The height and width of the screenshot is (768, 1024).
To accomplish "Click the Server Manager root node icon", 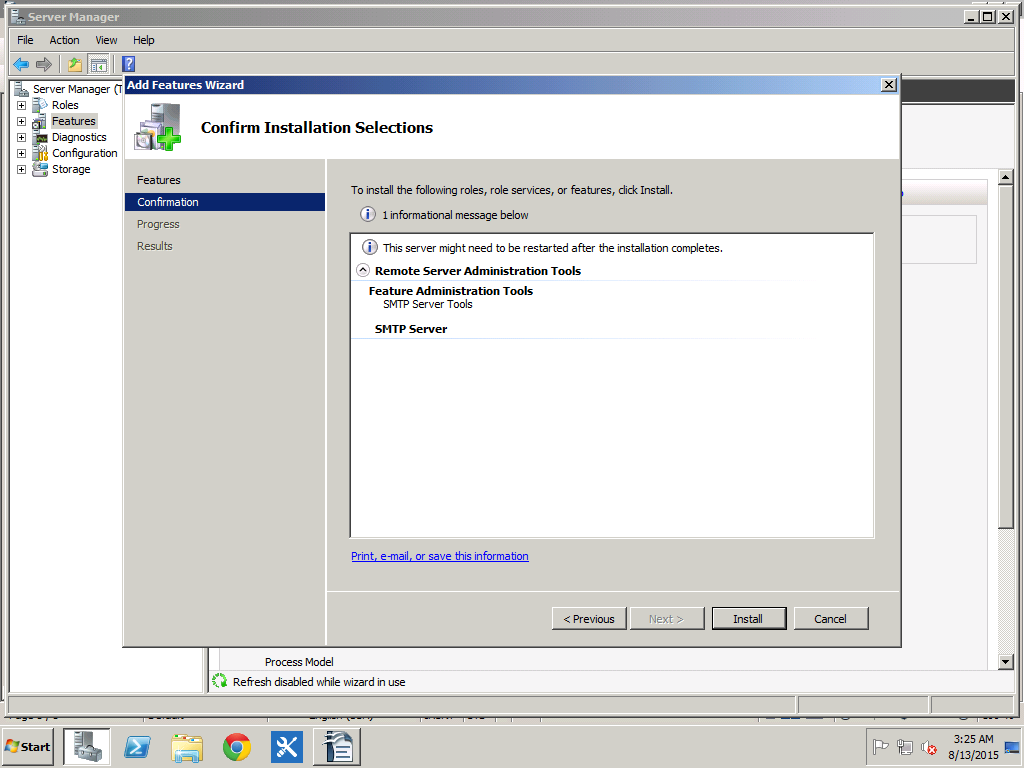I will [22, 89].
